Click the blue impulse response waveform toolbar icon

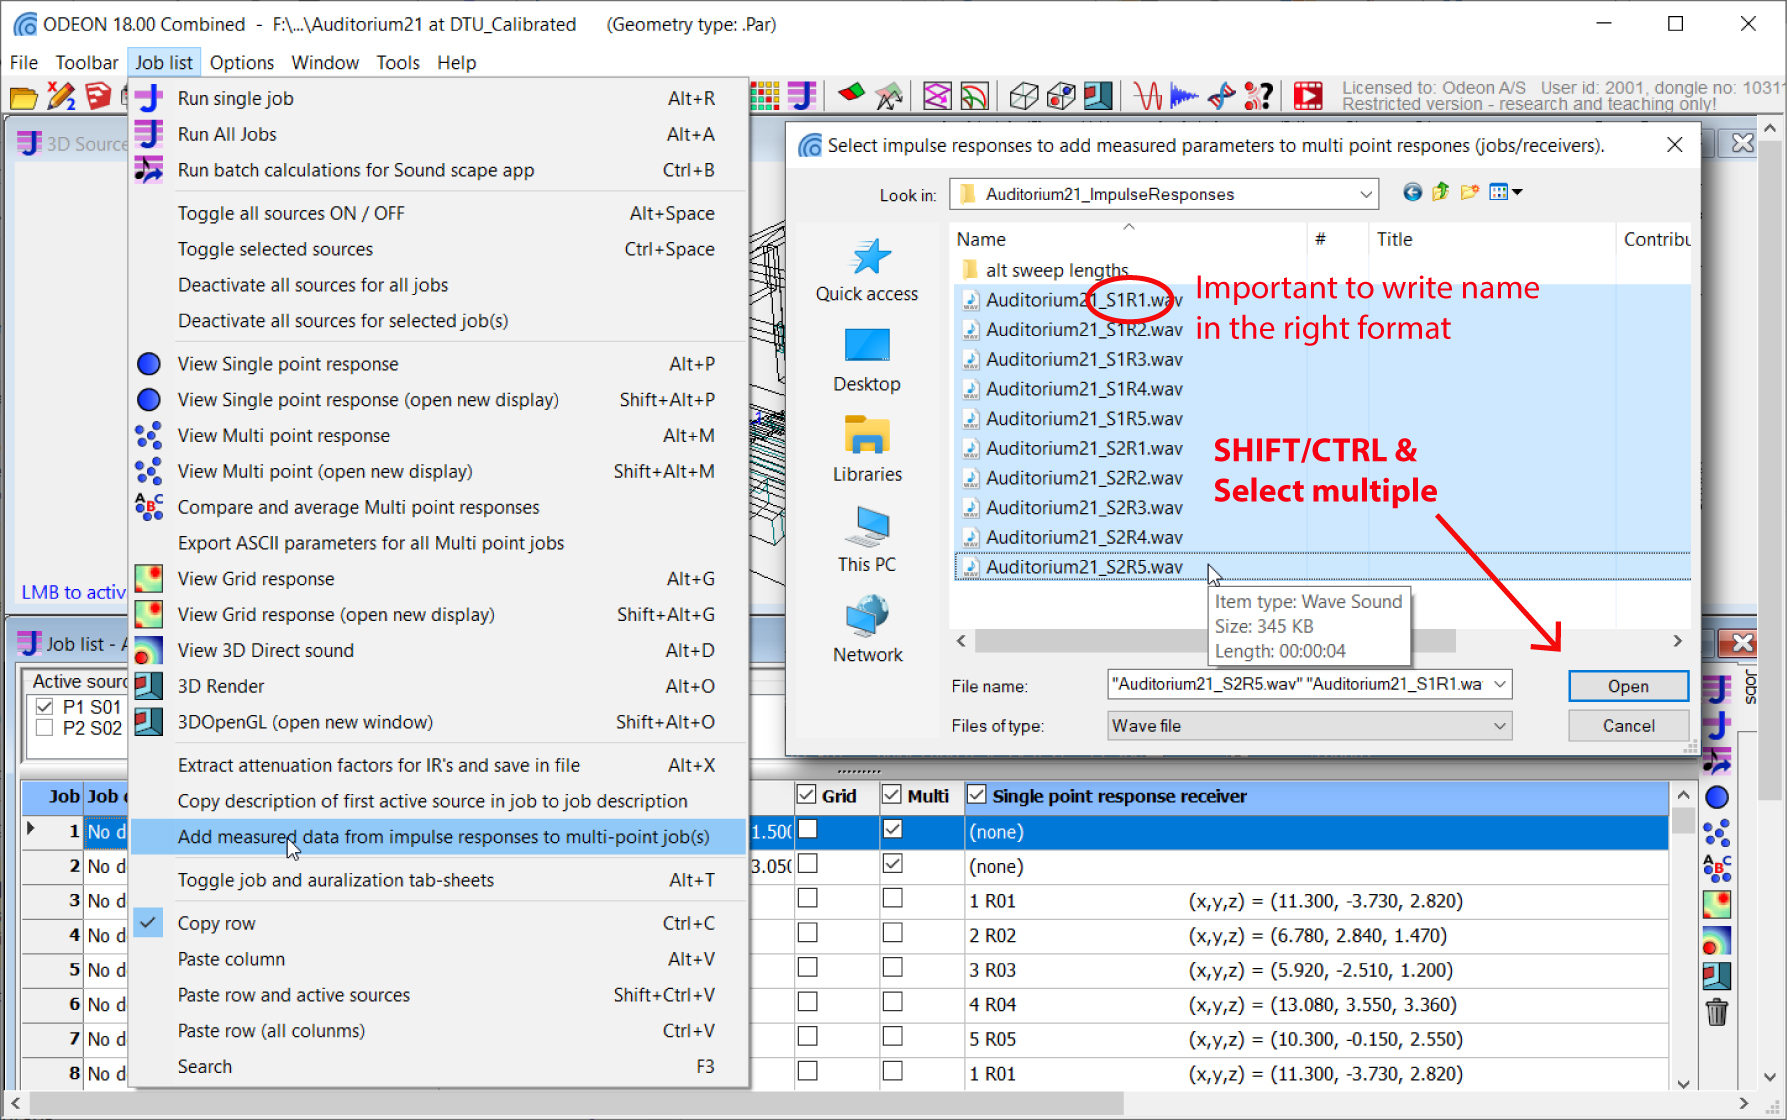click(x=1184, y=96)
